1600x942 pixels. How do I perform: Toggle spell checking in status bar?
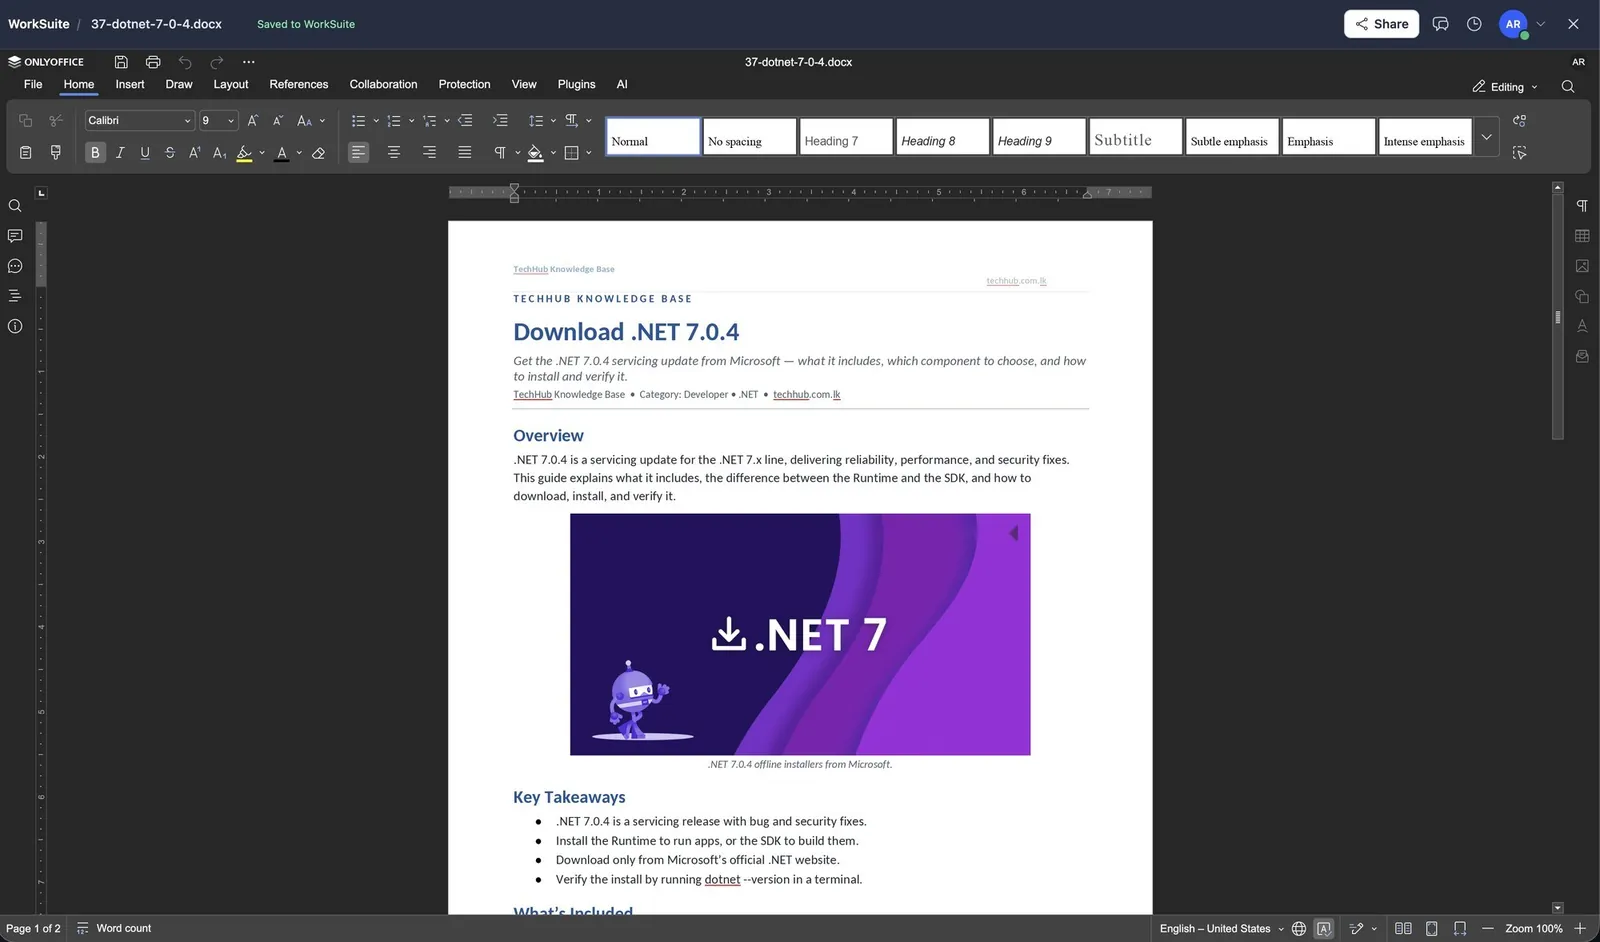coord(1324,929)
